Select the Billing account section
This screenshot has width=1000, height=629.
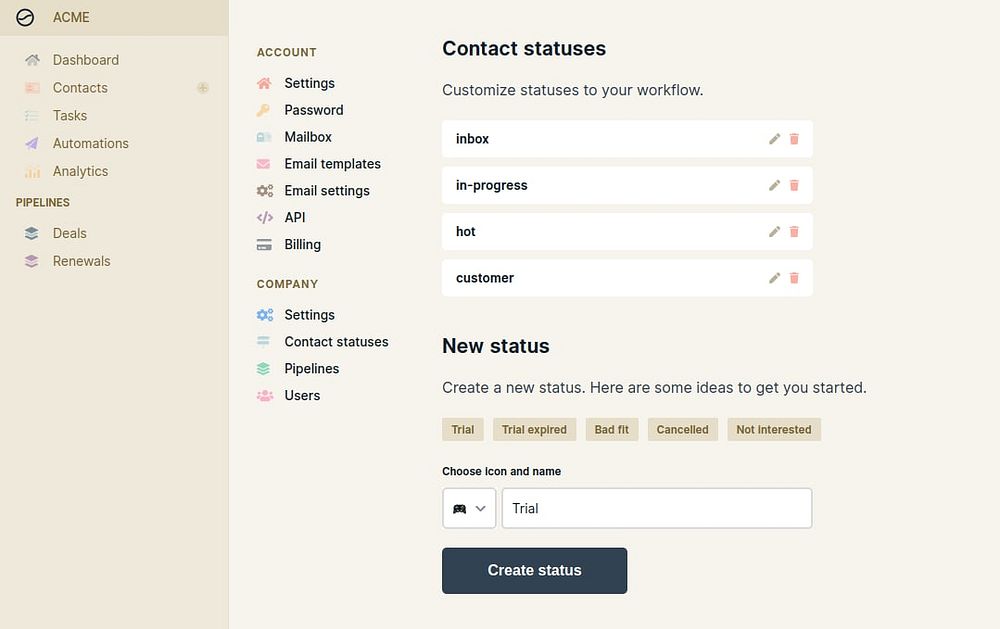click(302, 244)
